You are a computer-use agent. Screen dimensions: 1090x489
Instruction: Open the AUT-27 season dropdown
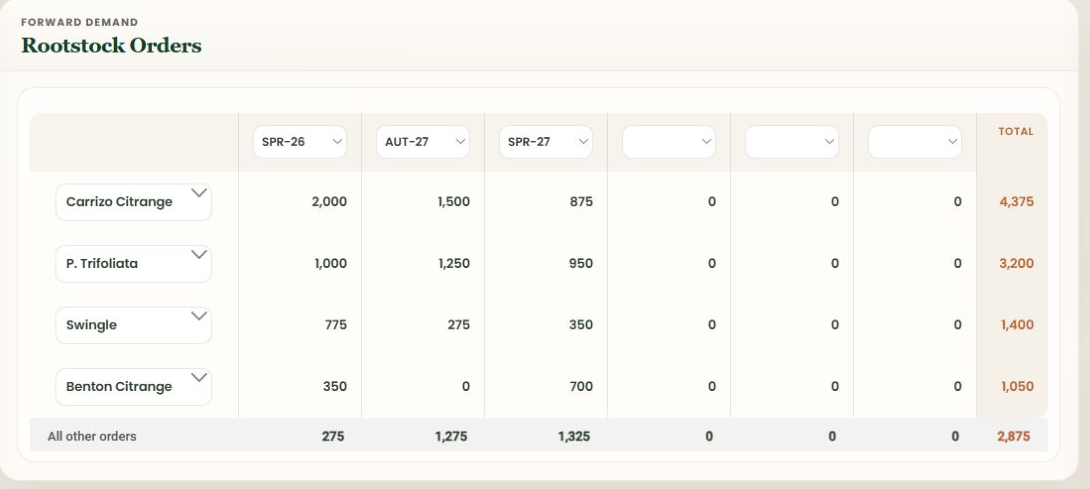(423, 142)
